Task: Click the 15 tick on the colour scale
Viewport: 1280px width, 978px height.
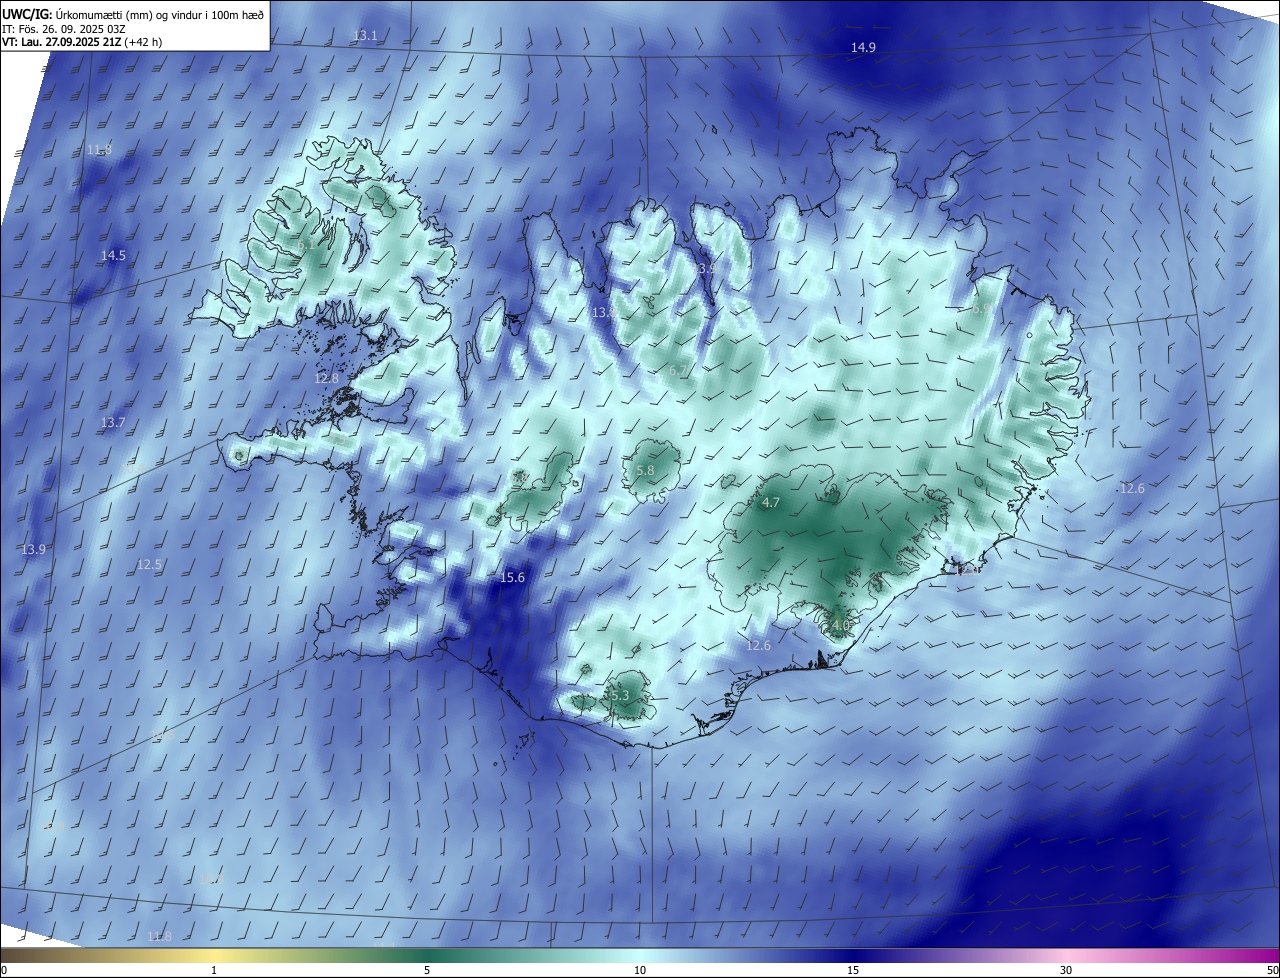Action: (853, 970)
